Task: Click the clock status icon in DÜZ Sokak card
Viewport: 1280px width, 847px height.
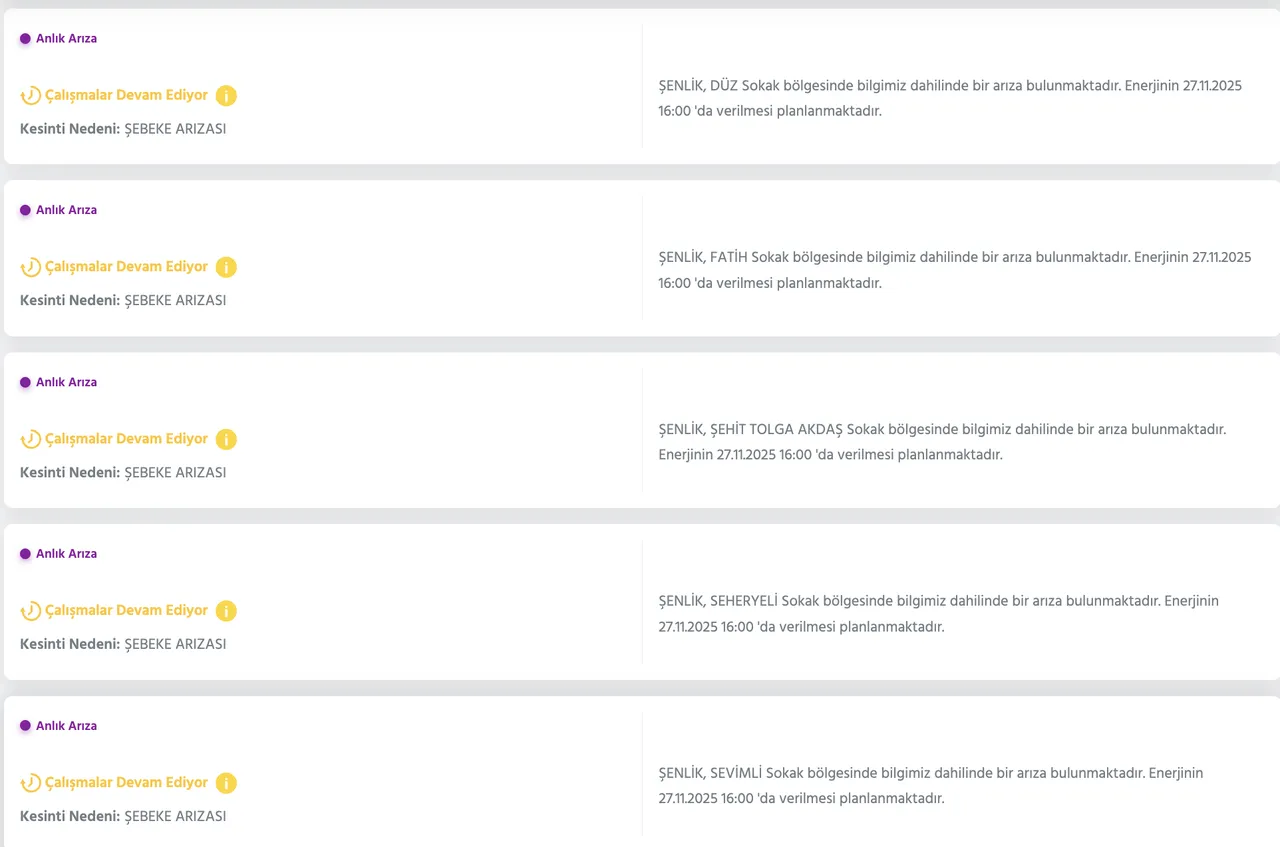Action: click(x=31, y=96)
